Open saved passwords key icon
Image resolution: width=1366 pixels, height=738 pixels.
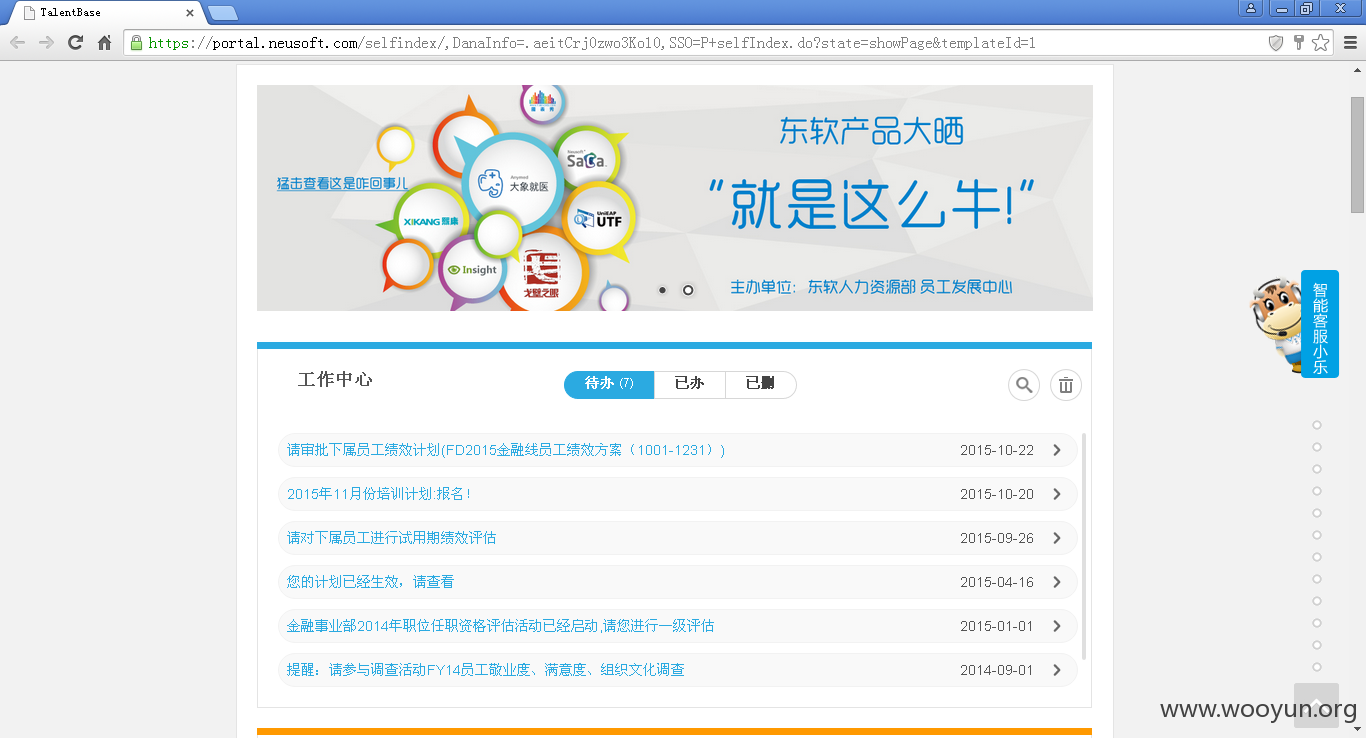click(1299, 43)
